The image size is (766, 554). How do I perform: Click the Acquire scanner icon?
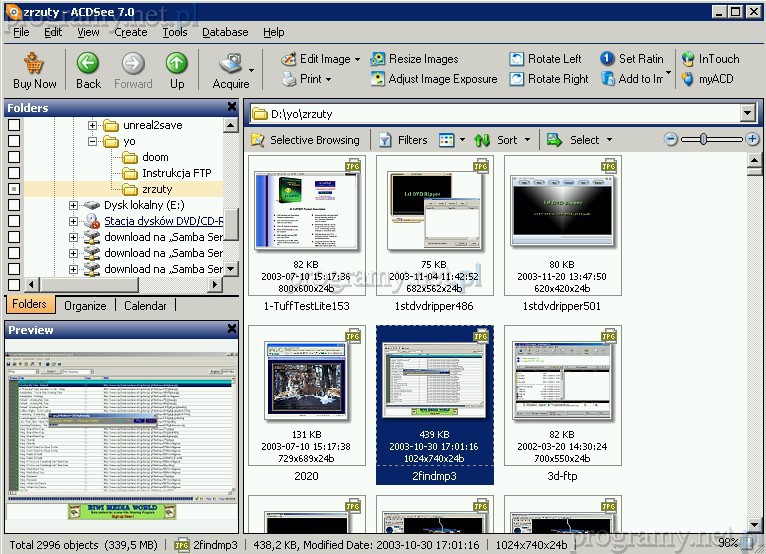[230, 63]
